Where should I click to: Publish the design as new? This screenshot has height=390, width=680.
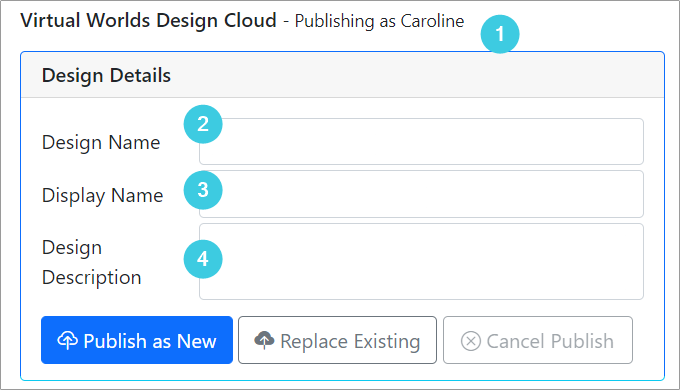point(137,340)
